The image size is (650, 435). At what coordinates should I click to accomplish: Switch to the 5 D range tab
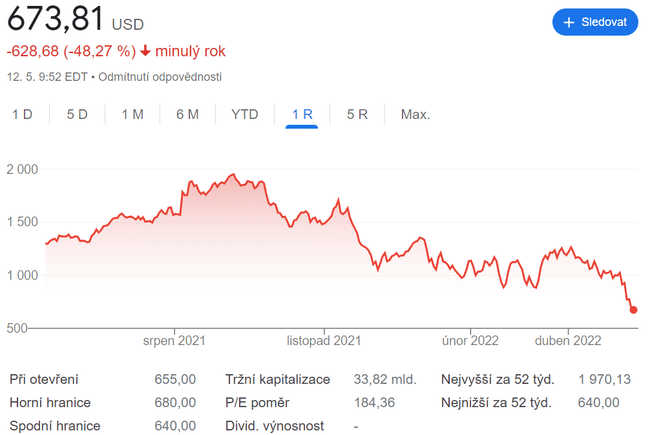[77, 114]
